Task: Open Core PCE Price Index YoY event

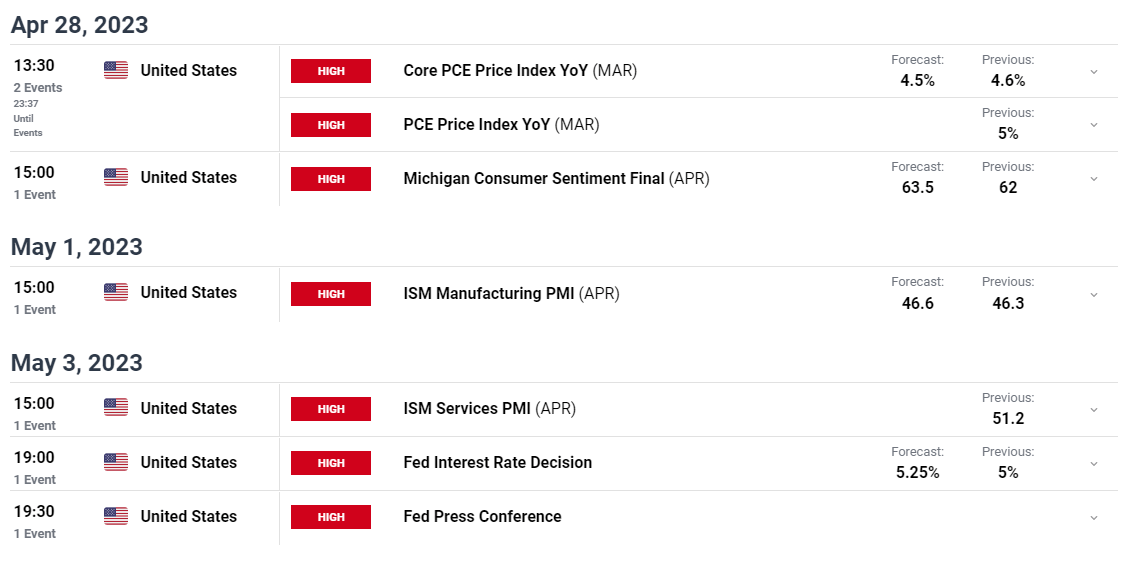Action: [520, 70]
